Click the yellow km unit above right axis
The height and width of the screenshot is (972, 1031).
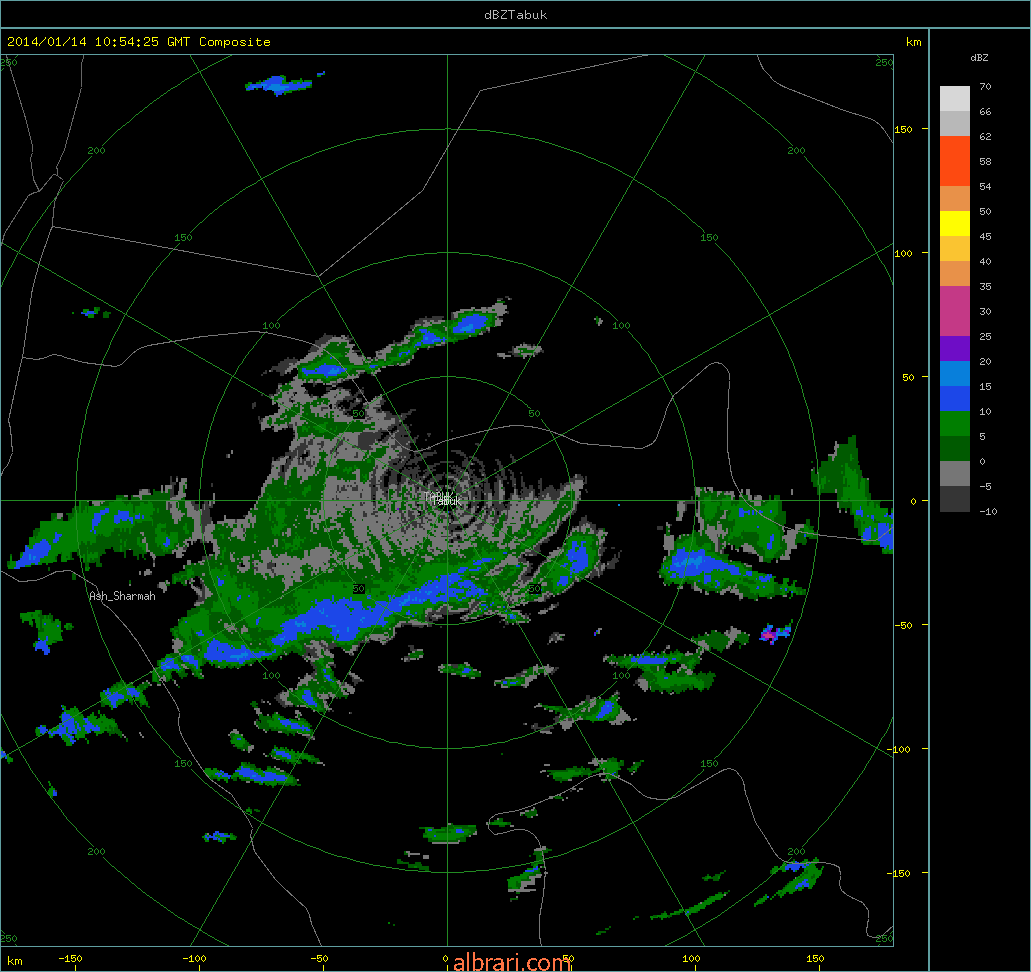(913, 42)
